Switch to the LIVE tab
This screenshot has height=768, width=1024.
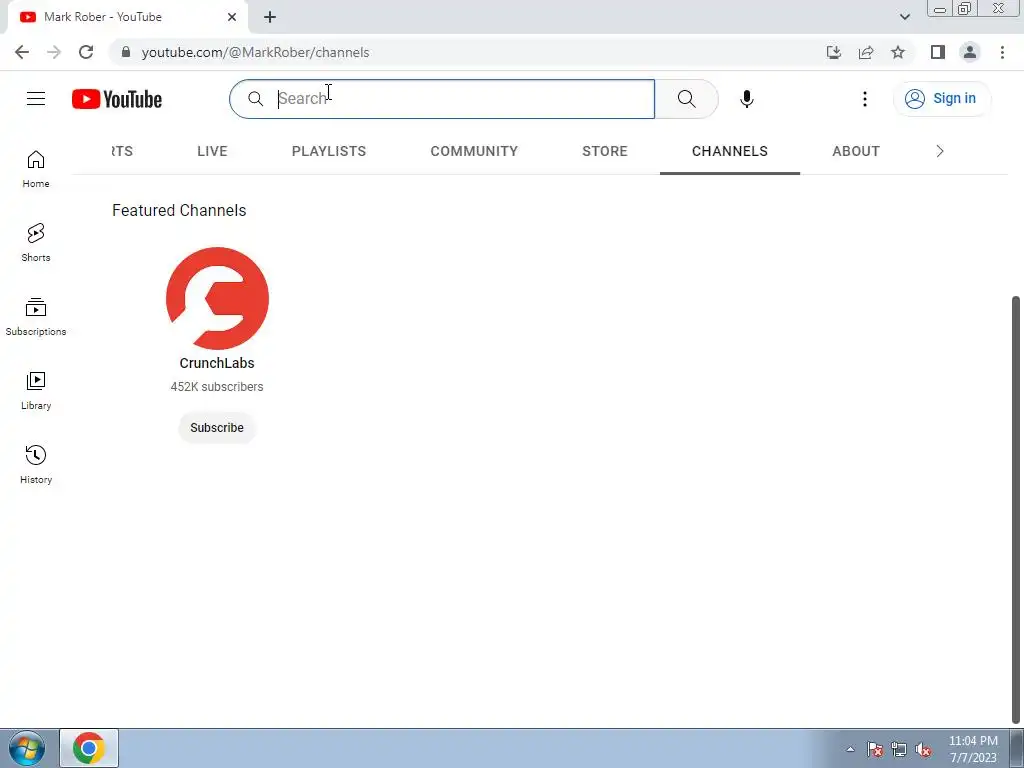(212, 152)
